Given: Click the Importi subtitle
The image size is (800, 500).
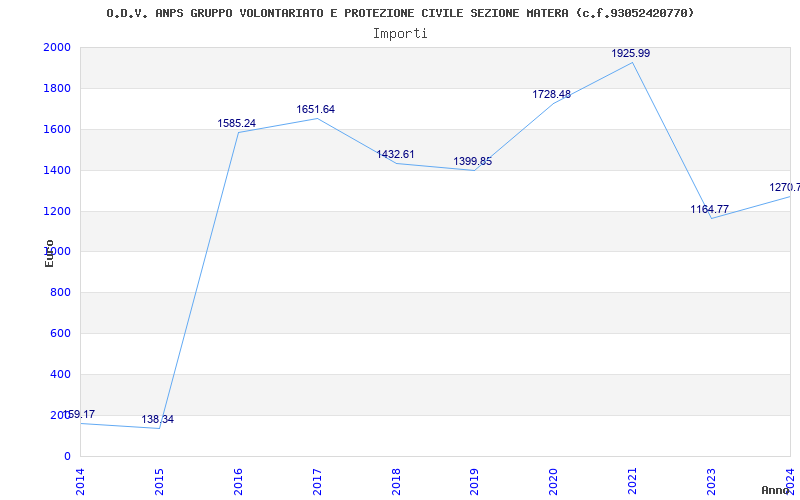Looking at the screenshot, I should click(400, 33).
